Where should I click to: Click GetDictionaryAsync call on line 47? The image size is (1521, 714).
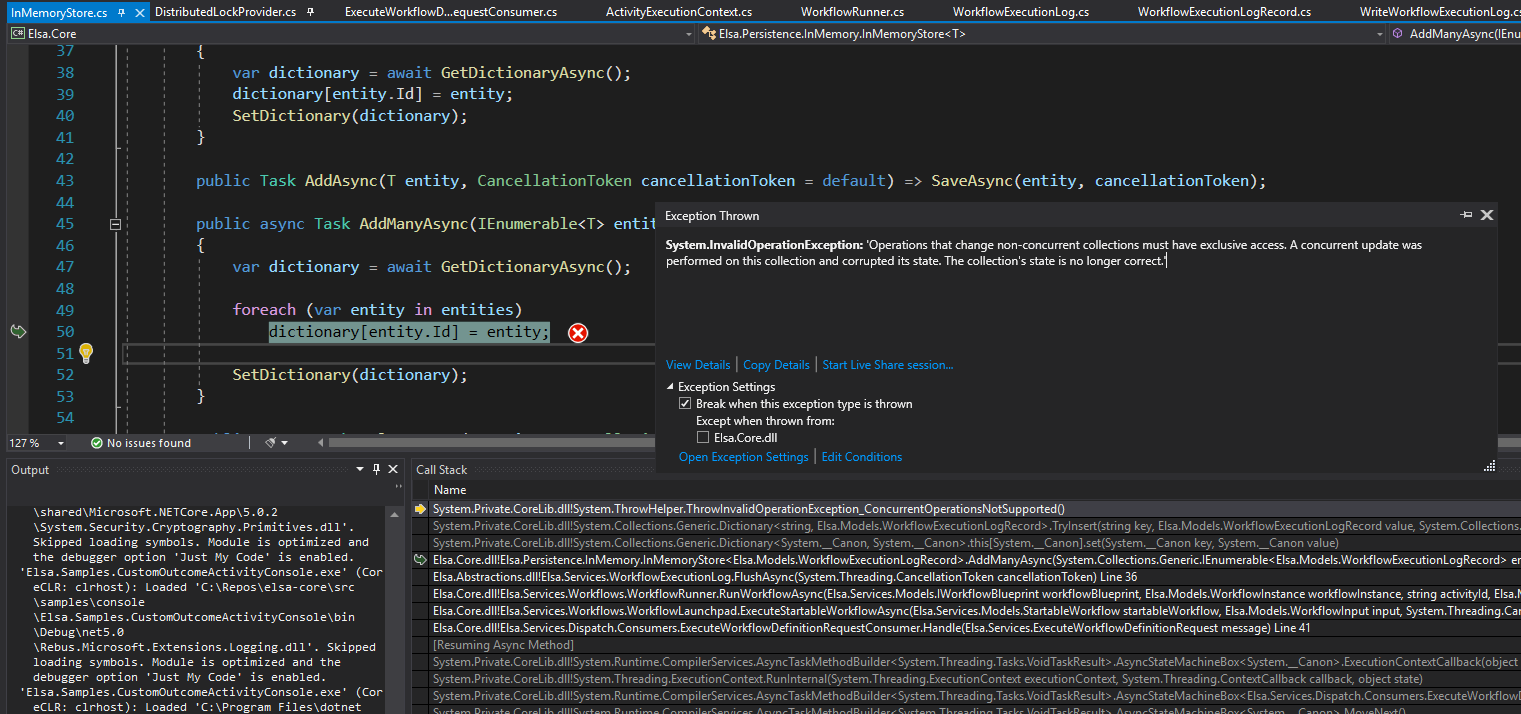coord(536,267)
